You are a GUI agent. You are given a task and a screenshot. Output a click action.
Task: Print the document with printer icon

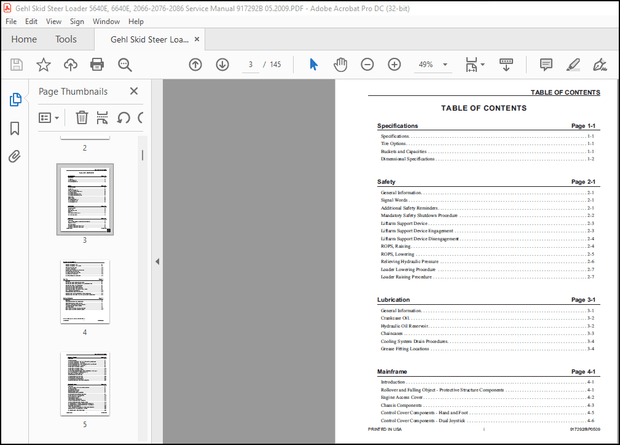pyautogui.click(x=97, y=64)
